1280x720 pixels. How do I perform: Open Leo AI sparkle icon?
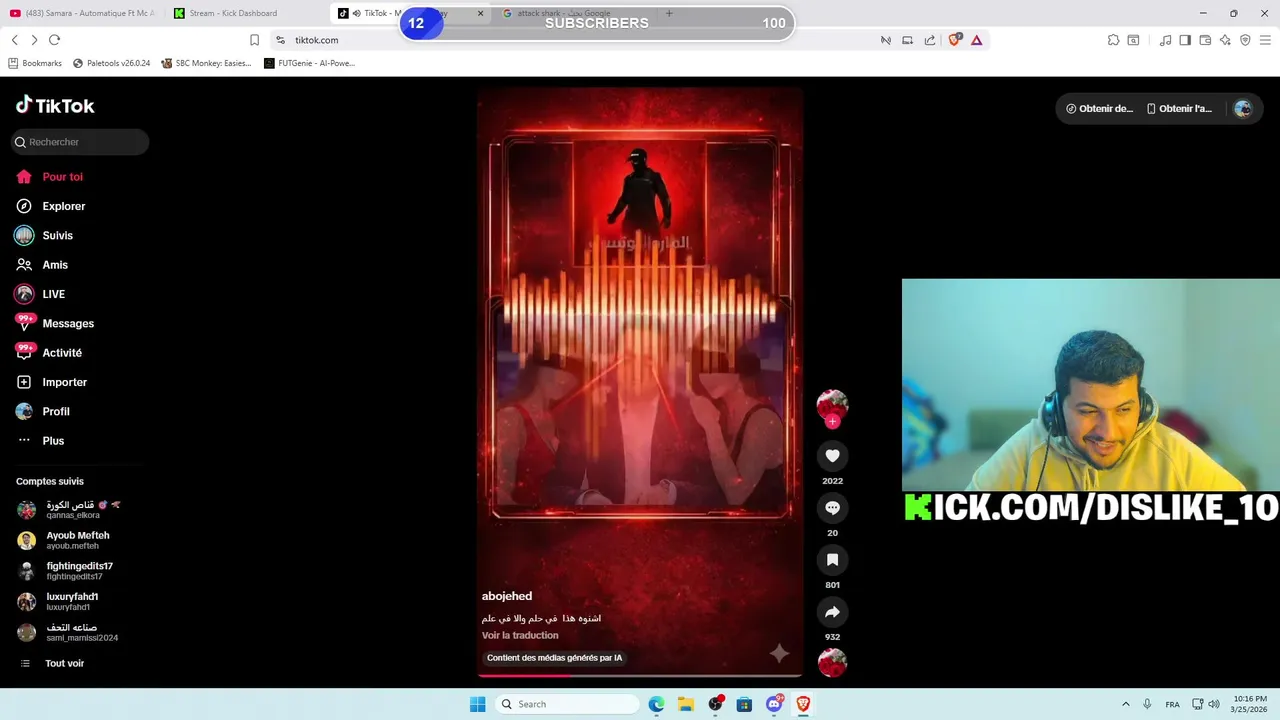1225,40
